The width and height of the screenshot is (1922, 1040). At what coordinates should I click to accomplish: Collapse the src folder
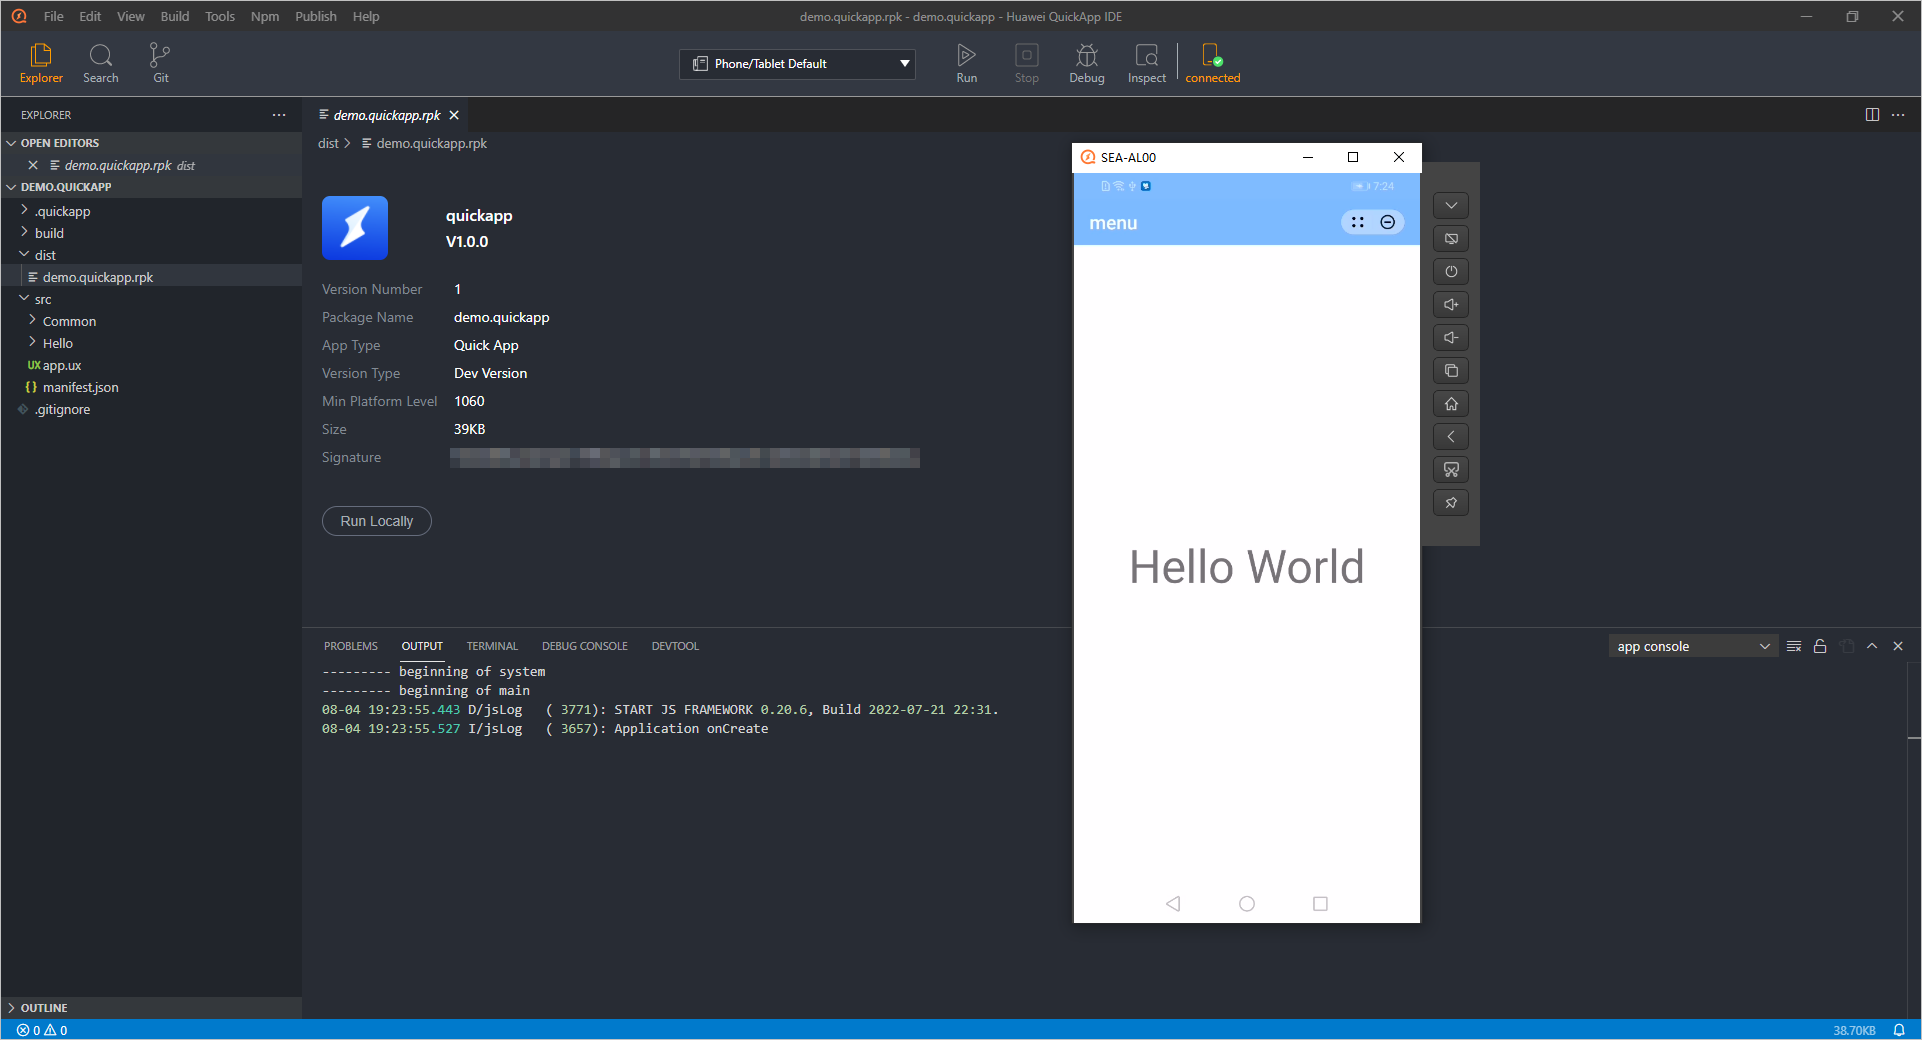tap(151, 299)
